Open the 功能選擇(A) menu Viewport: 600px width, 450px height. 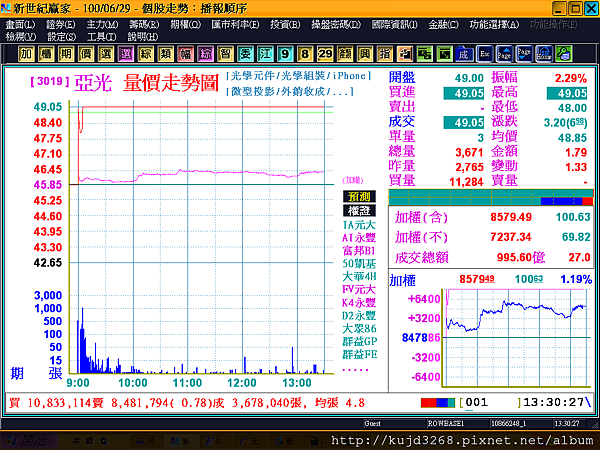(494, 25)
